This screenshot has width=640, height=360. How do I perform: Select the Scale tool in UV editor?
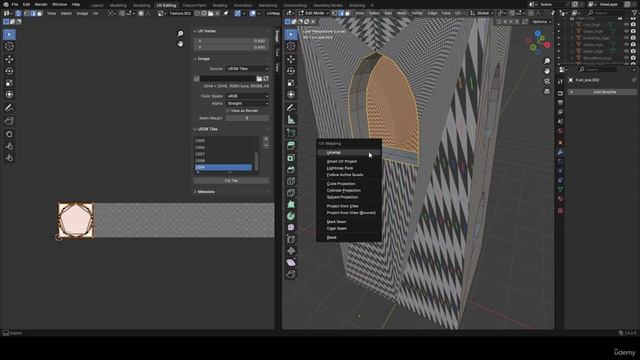pyautogui.click(x=9, y=83)
